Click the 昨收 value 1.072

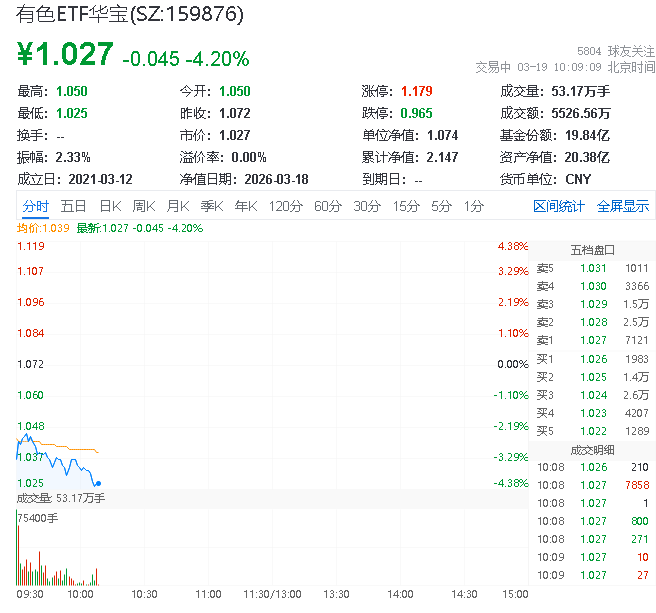click(x=235, y=113)
